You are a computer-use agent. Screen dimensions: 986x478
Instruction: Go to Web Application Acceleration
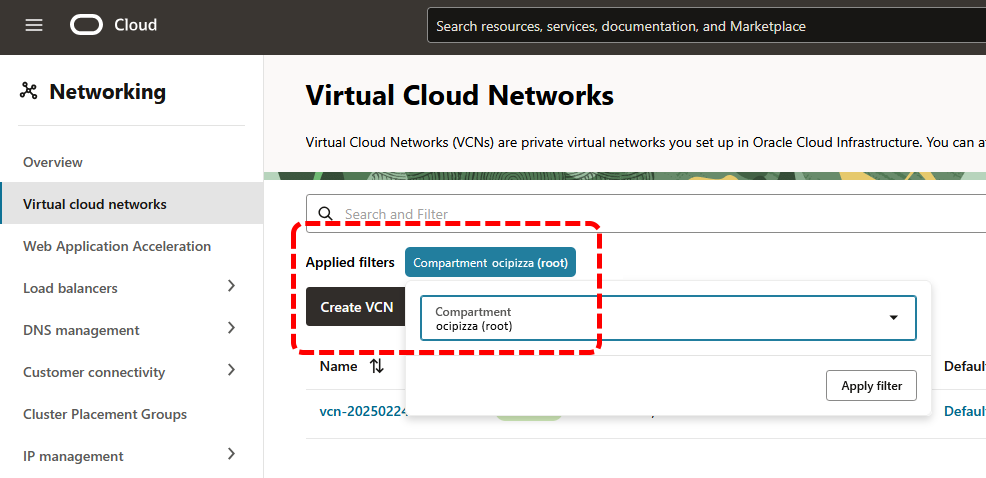point(117,246)
